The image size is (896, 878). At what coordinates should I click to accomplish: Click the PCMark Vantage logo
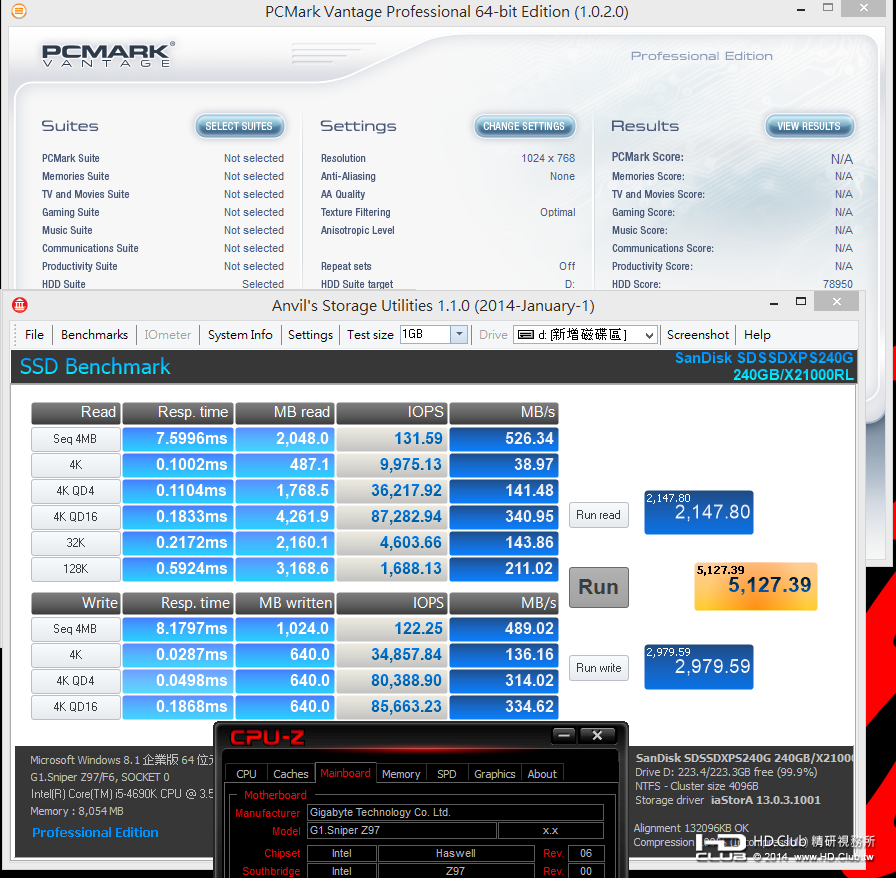coord(108,55)
